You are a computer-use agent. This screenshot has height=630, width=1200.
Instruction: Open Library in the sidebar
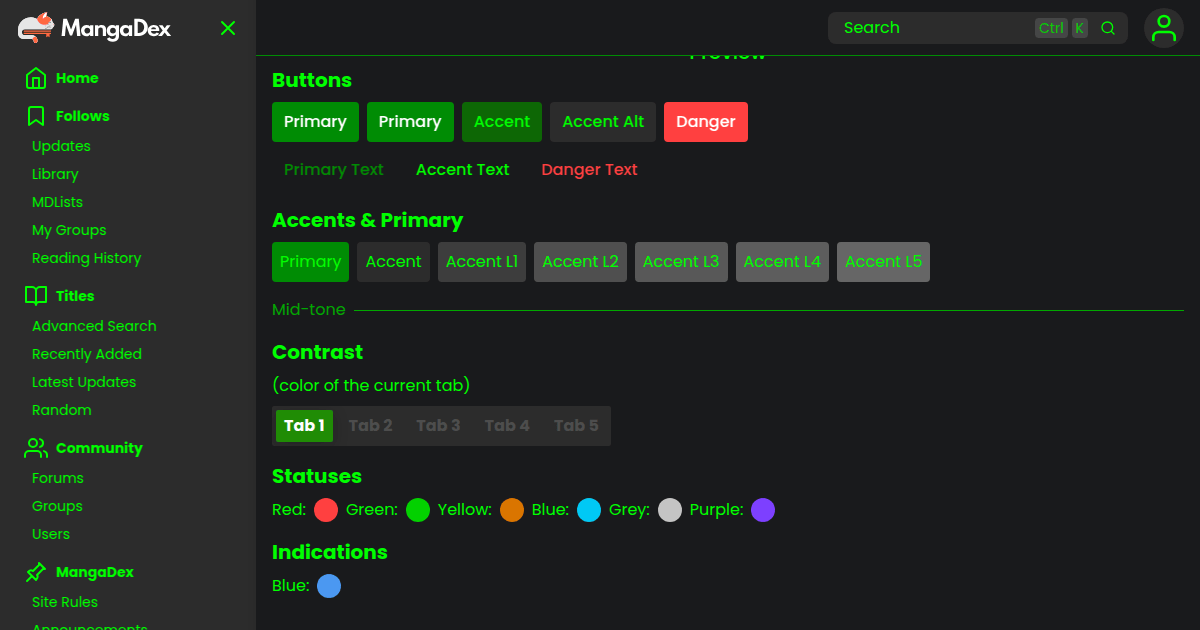click(55, 174)
